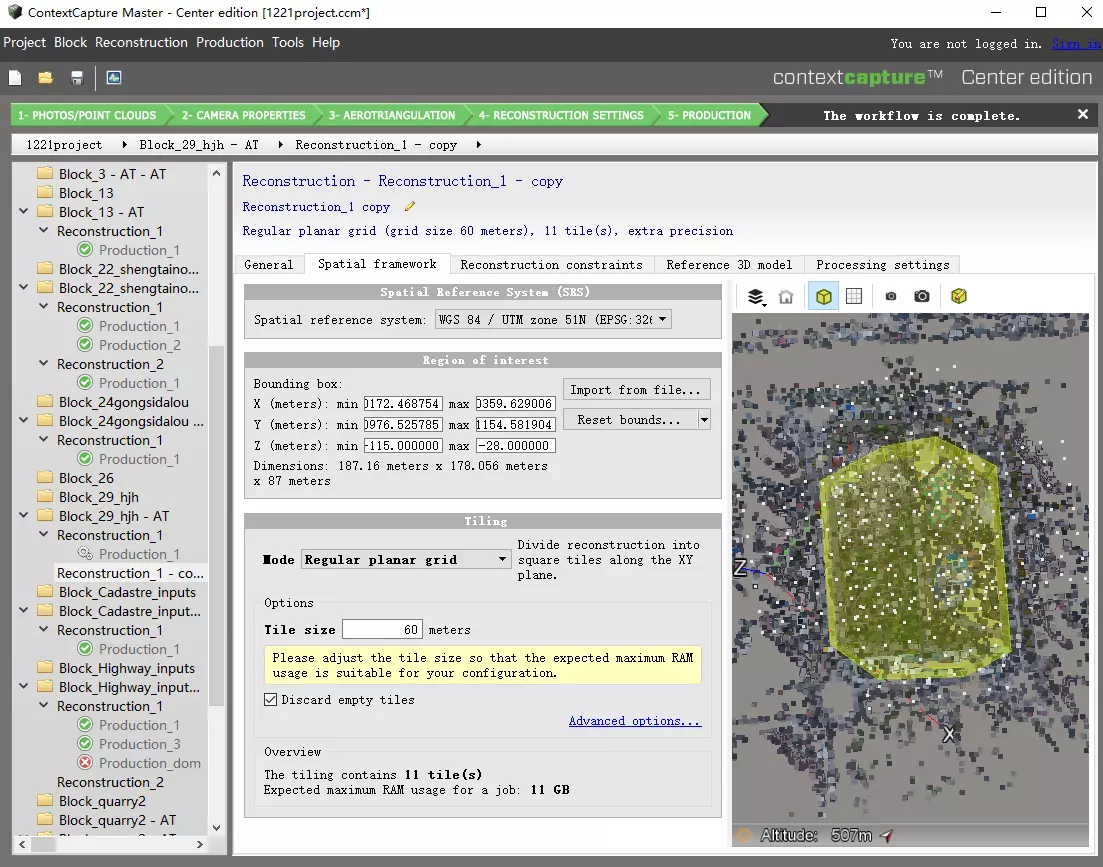Open the Project menu
This screenshot has height=867, width=1103.
pos(25,43)
